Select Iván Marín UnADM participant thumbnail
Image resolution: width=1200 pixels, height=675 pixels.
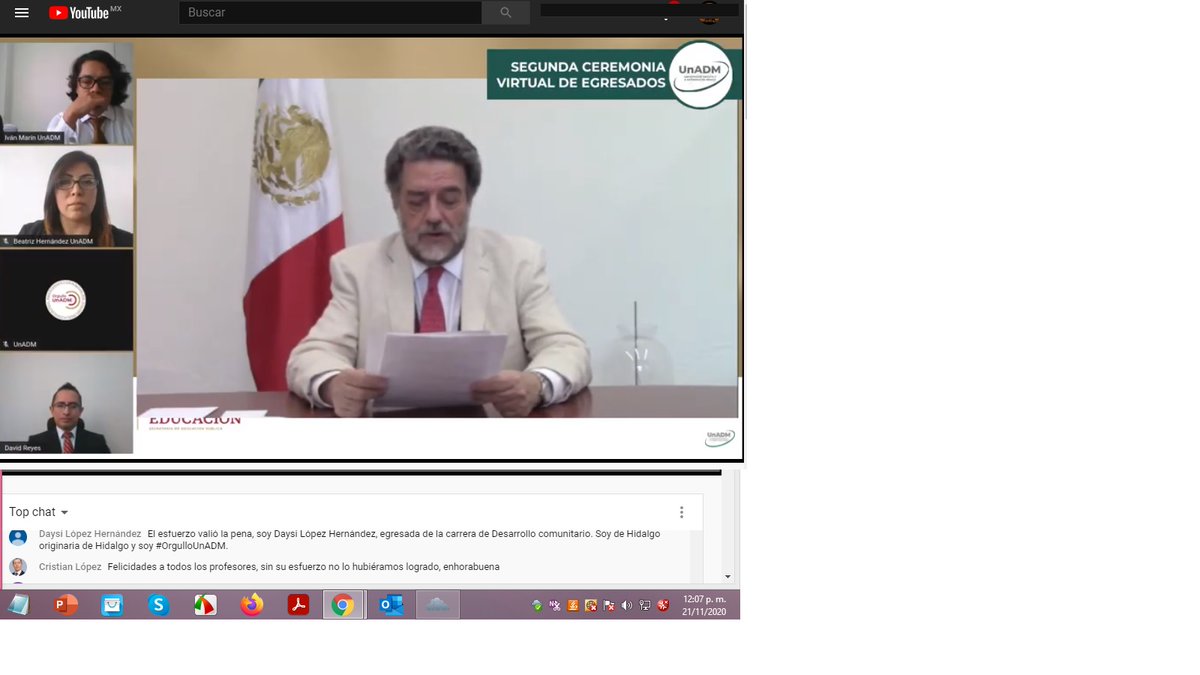click(x=67, y=93)
